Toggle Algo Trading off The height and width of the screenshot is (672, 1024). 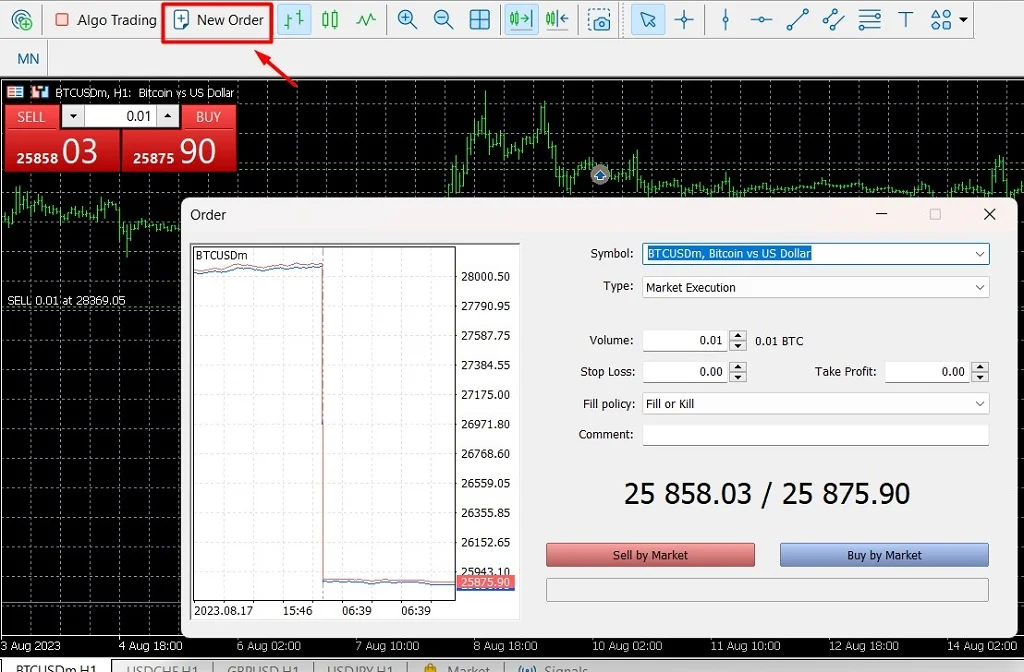[104, 19]
